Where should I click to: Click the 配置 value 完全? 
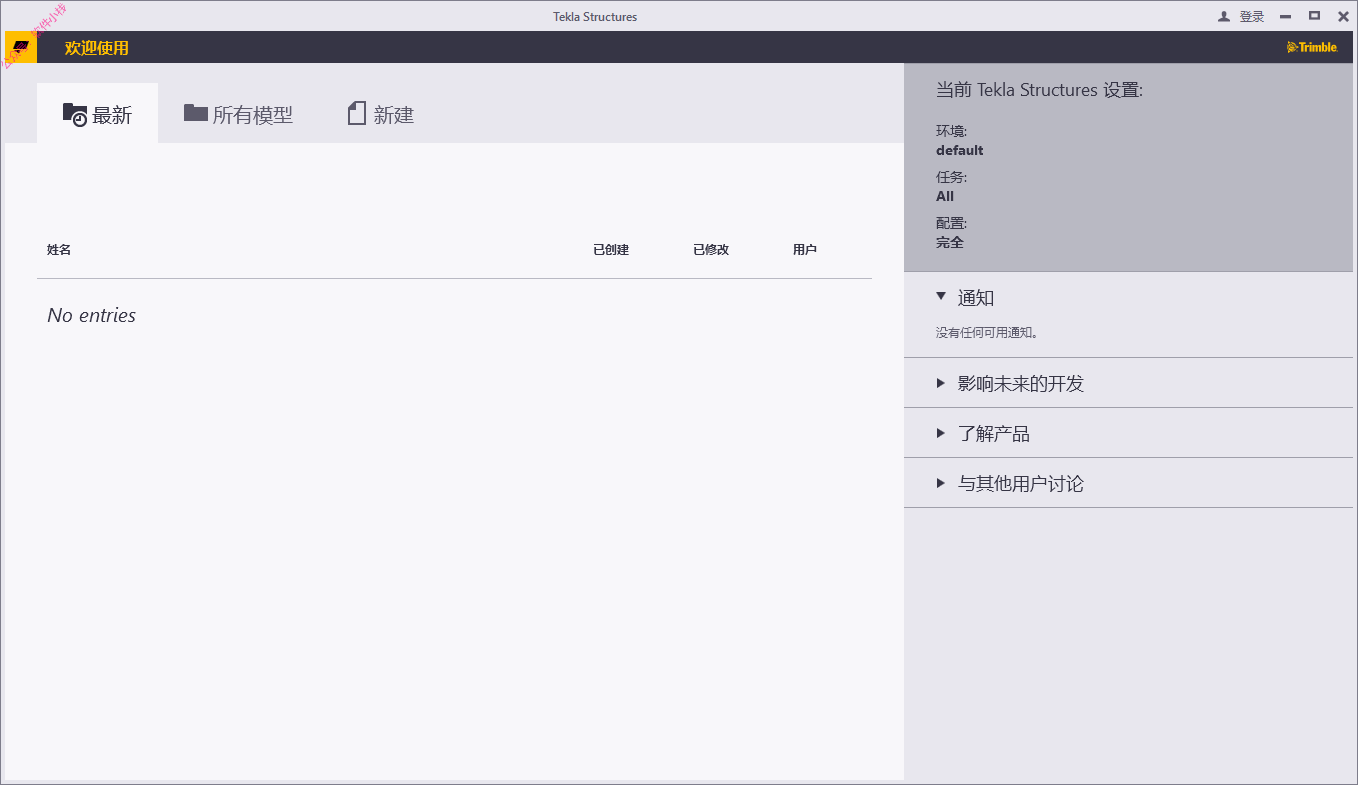[x=950, y=242]
